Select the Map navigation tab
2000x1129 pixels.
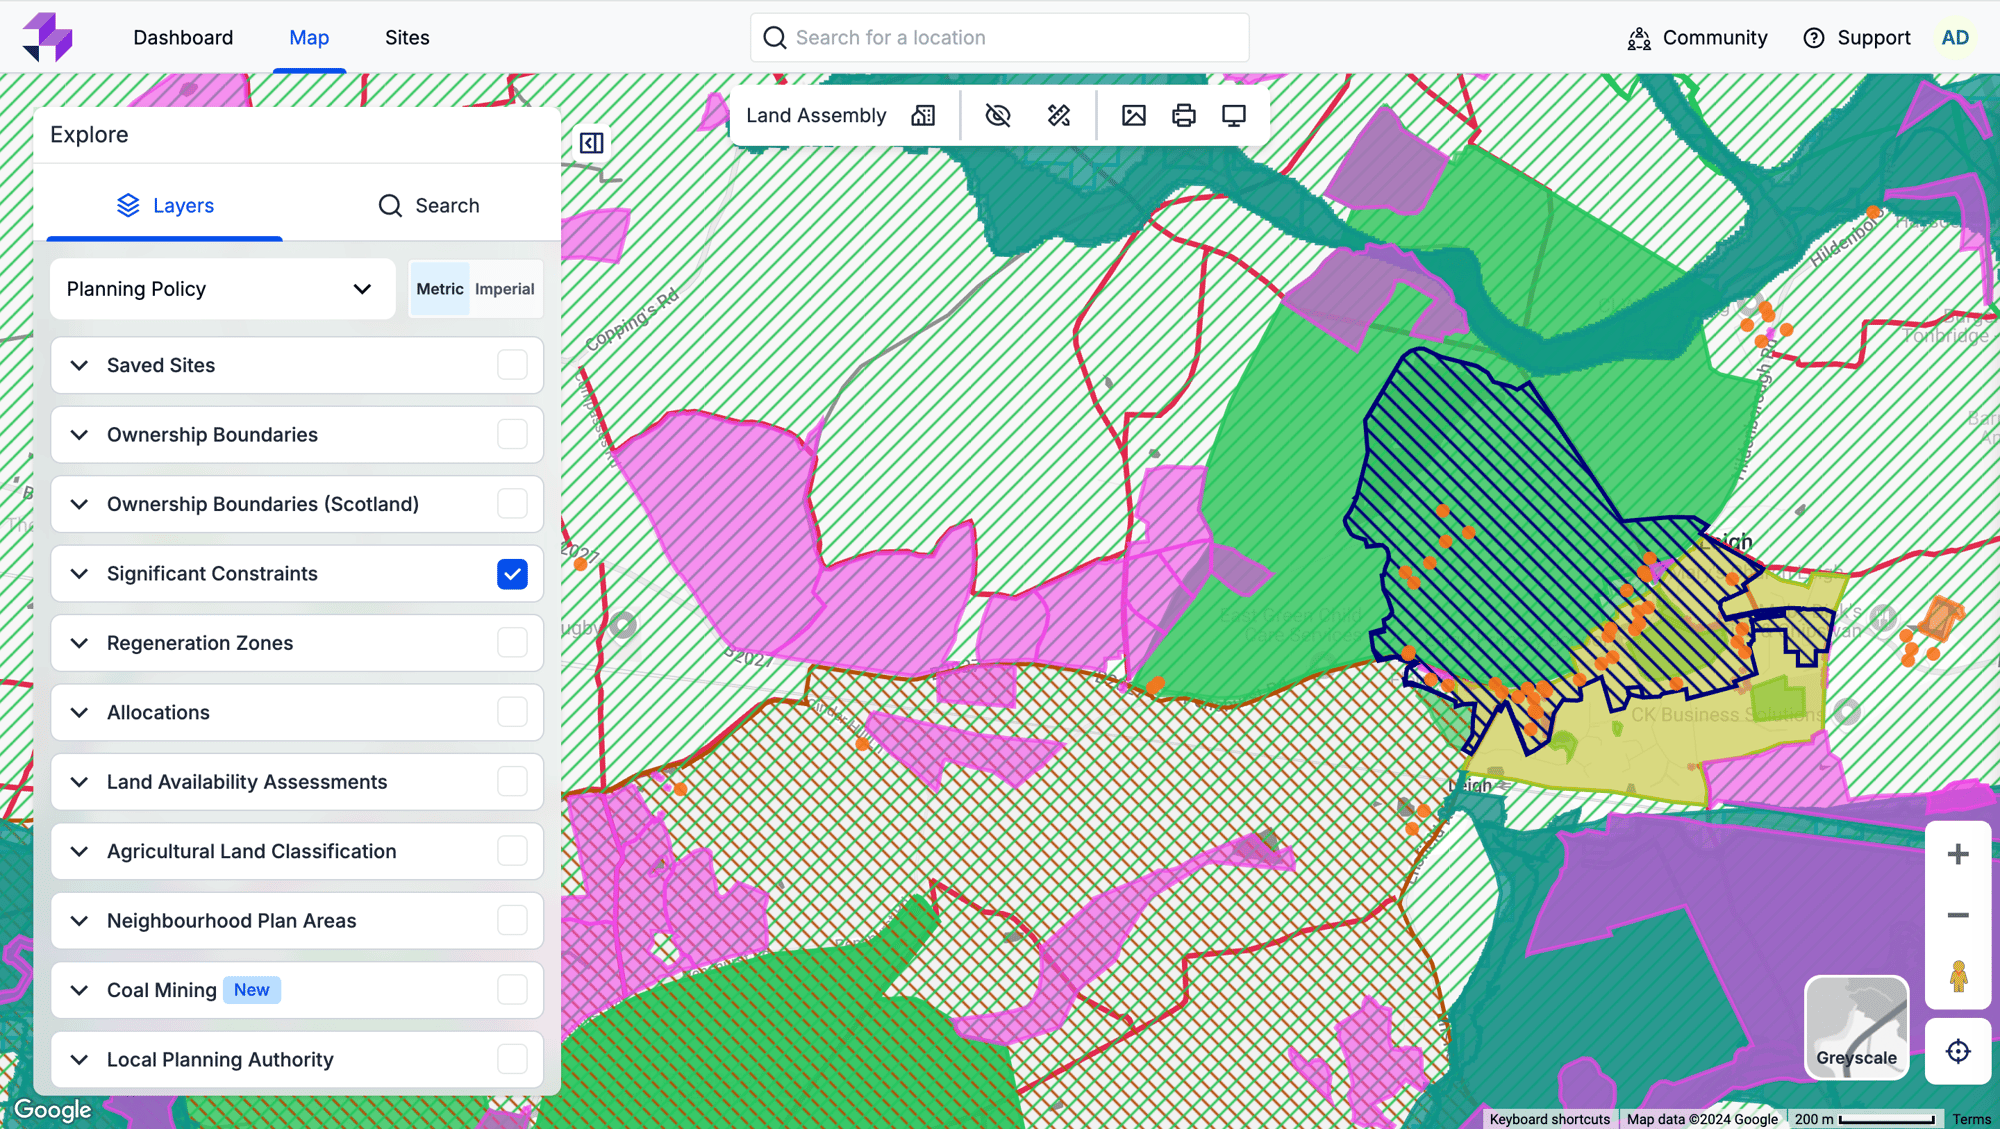[309, 38]
